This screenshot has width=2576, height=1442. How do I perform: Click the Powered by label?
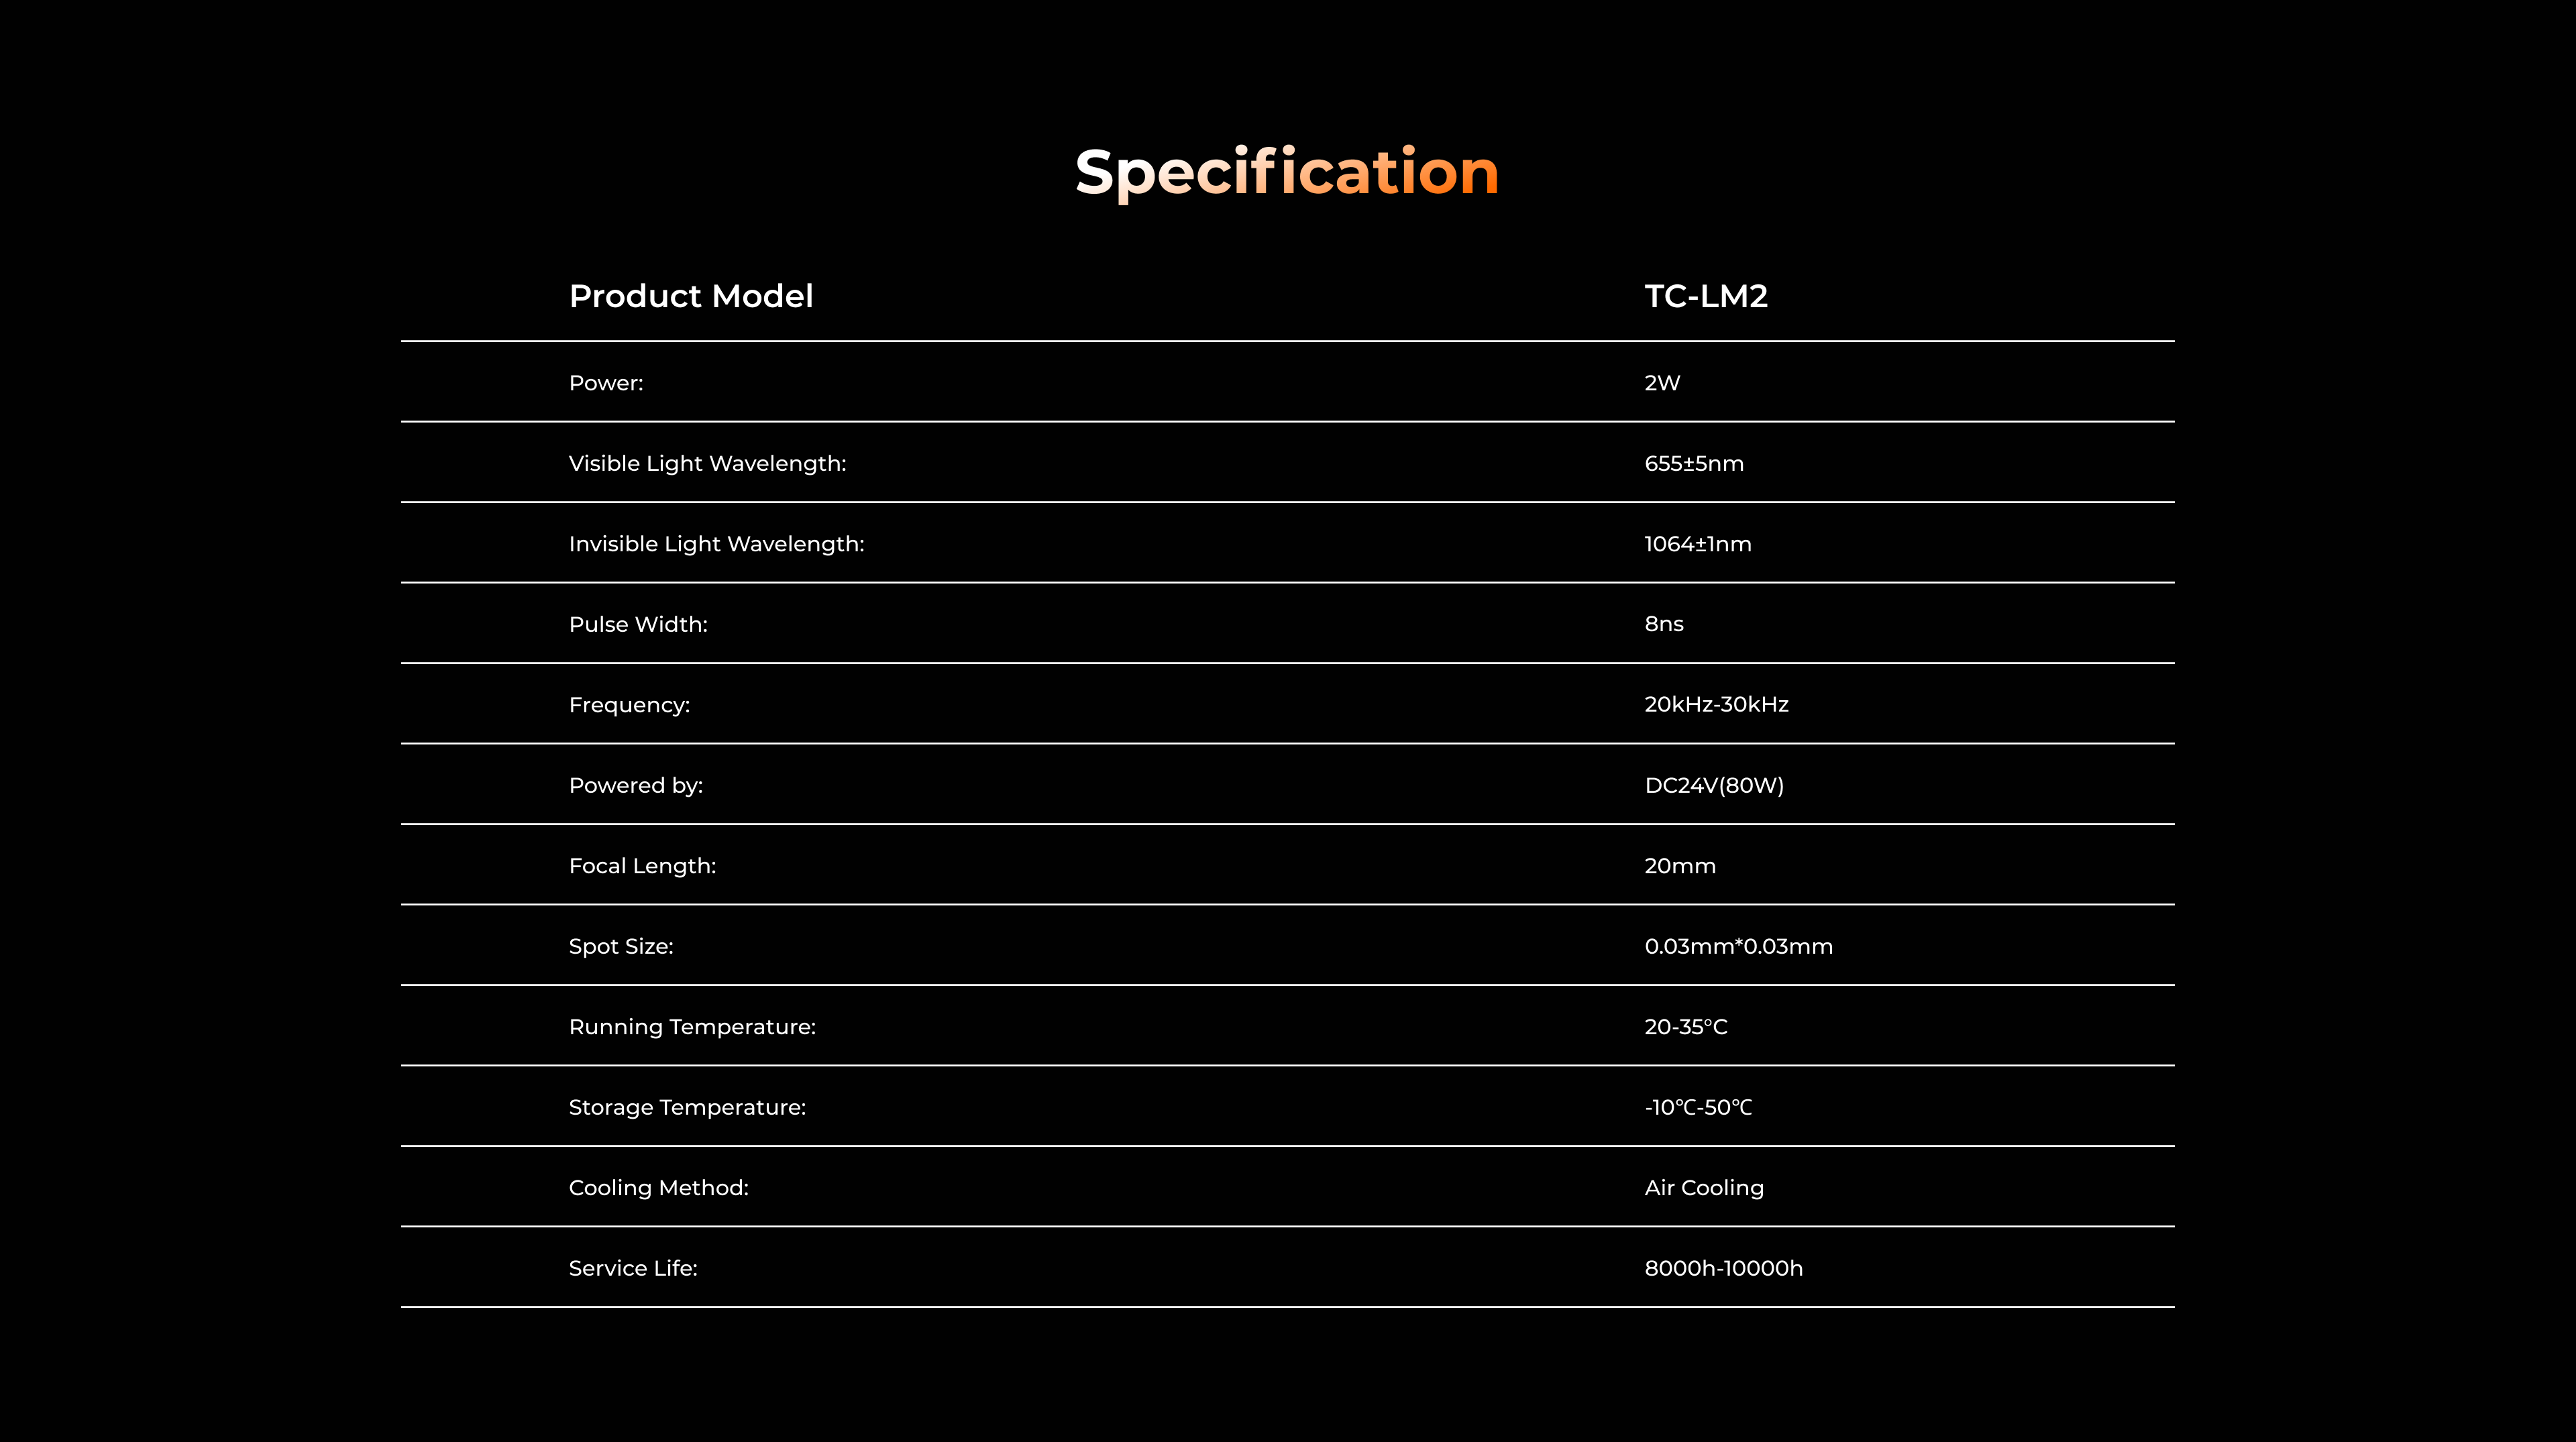pos(636,786)
